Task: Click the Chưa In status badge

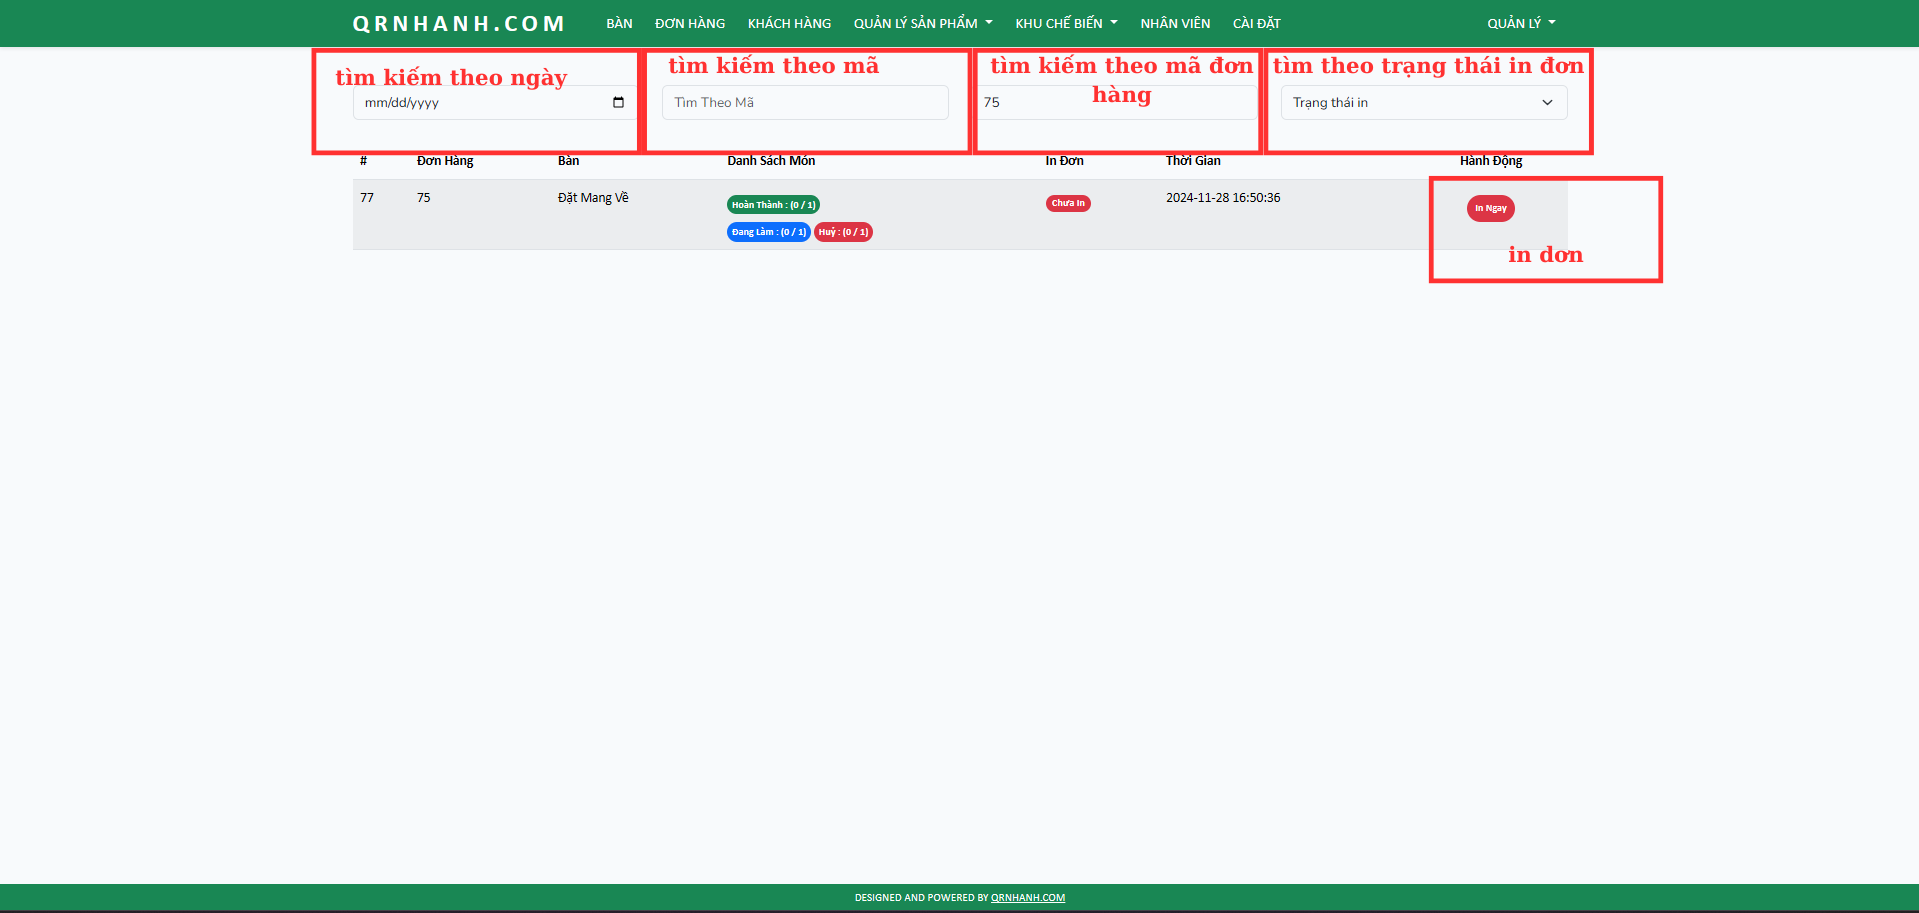Action: (x=1068, y=203)
